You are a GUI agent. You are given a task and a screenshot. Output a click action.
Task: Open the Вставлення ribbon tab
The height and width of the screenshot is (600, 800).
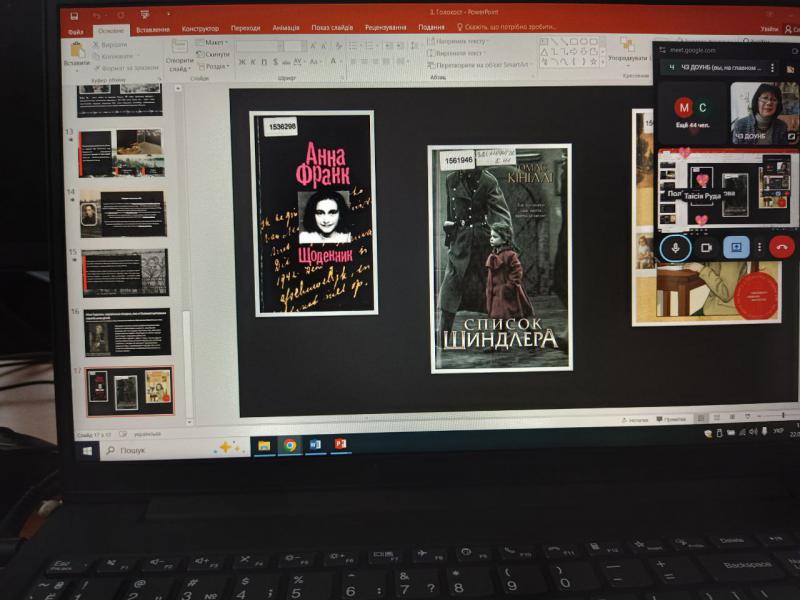[x=152, y=30]
